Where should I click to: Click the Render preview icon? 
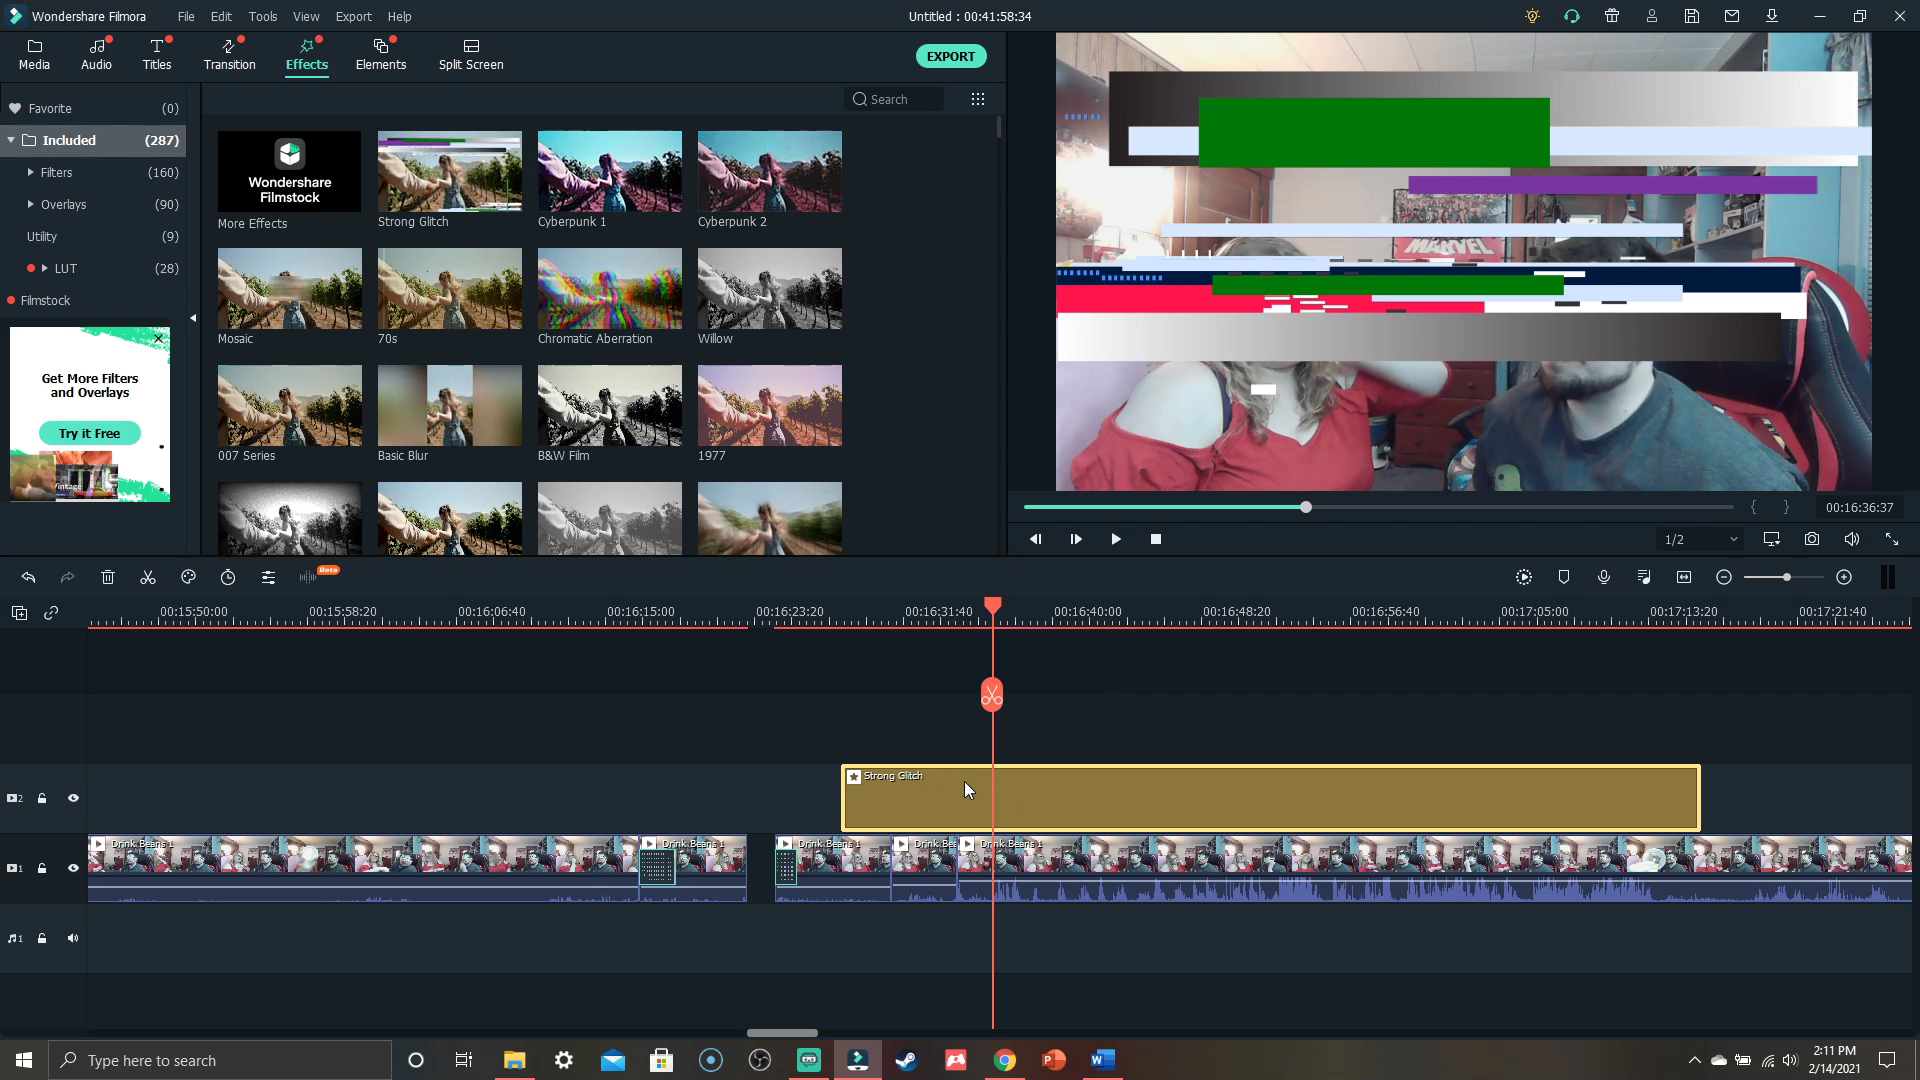point(1524,578)
